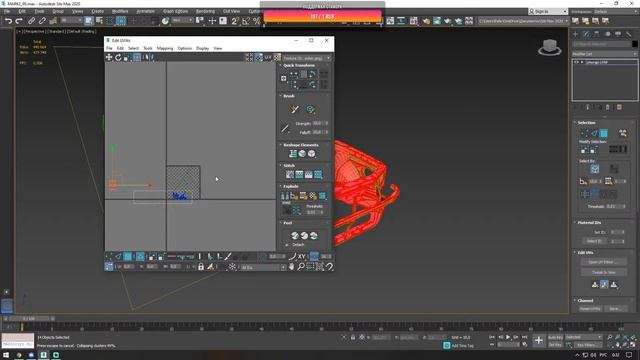Click the Paint Move brush icon
640x360 pixels.
pyautogui.click(x=295, y=109)
